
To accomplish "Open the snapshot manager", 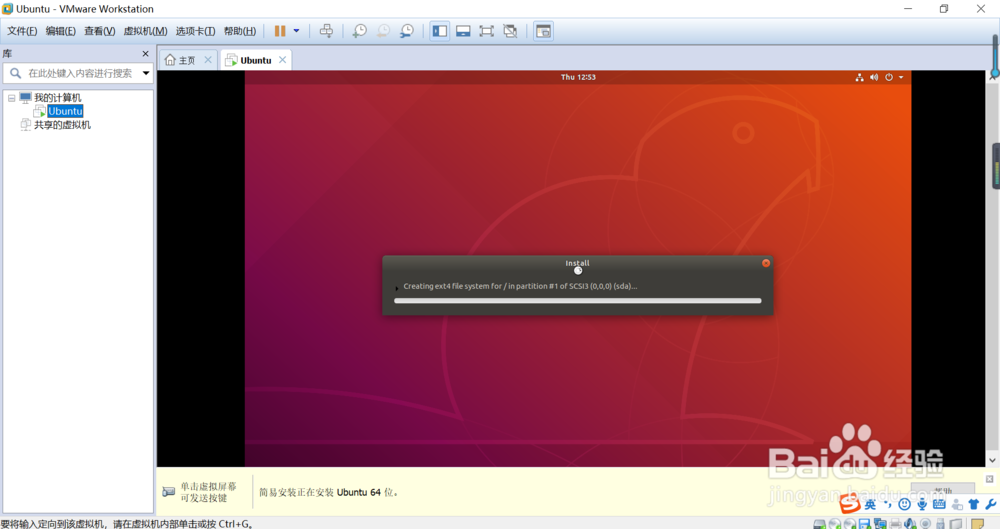I will (407, 31).
